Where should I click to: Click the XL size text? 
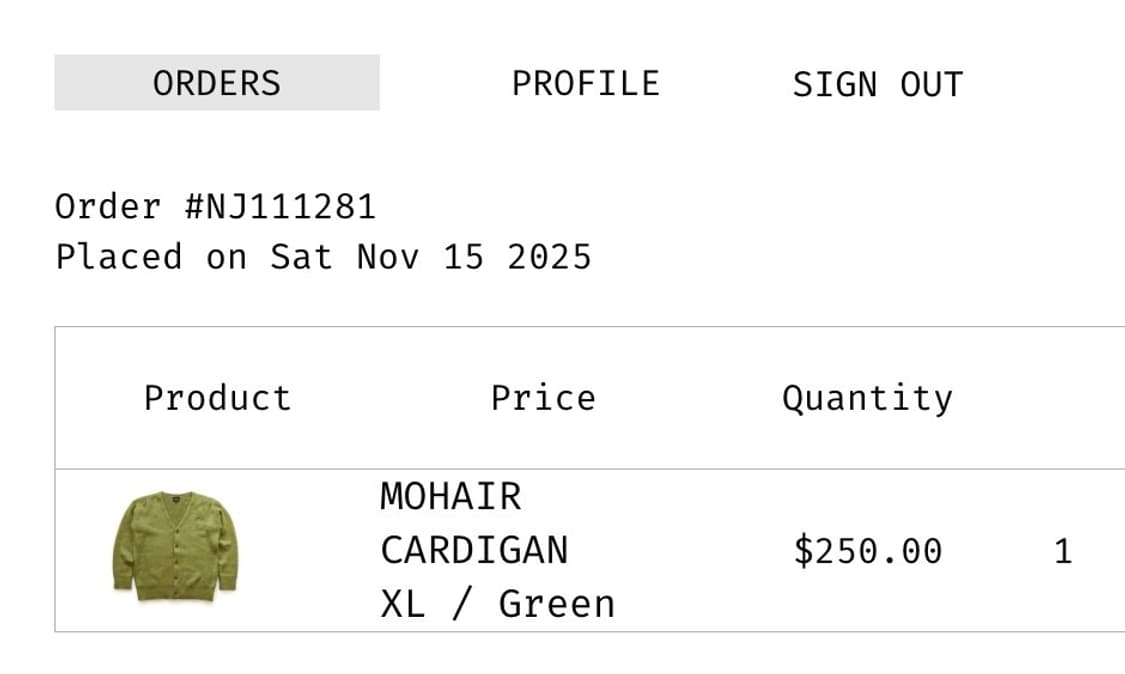[x=402, y=604]
